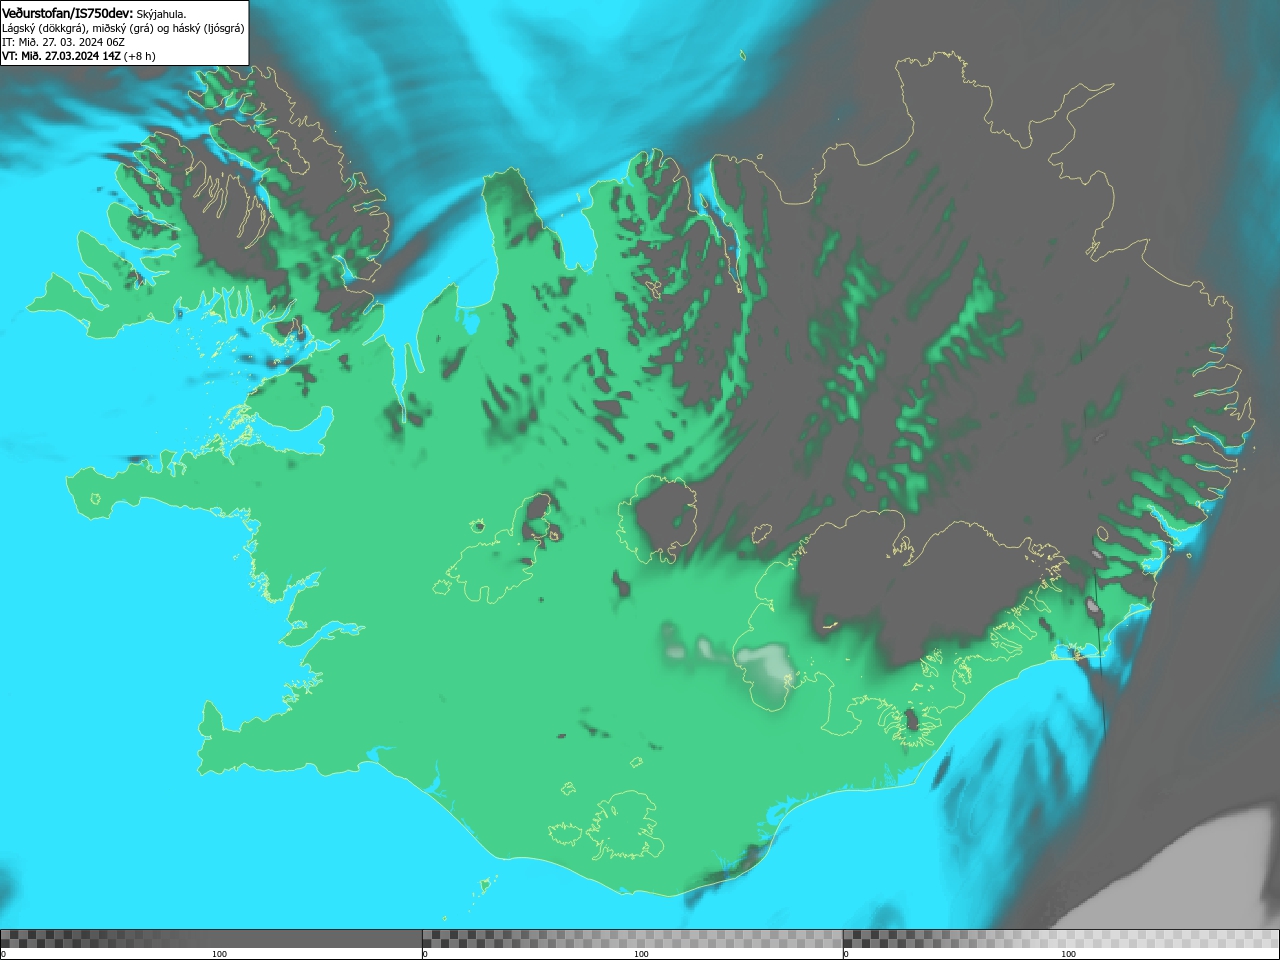Click the medium grey mid-cloud color scale bar

[x=632, y=939]
